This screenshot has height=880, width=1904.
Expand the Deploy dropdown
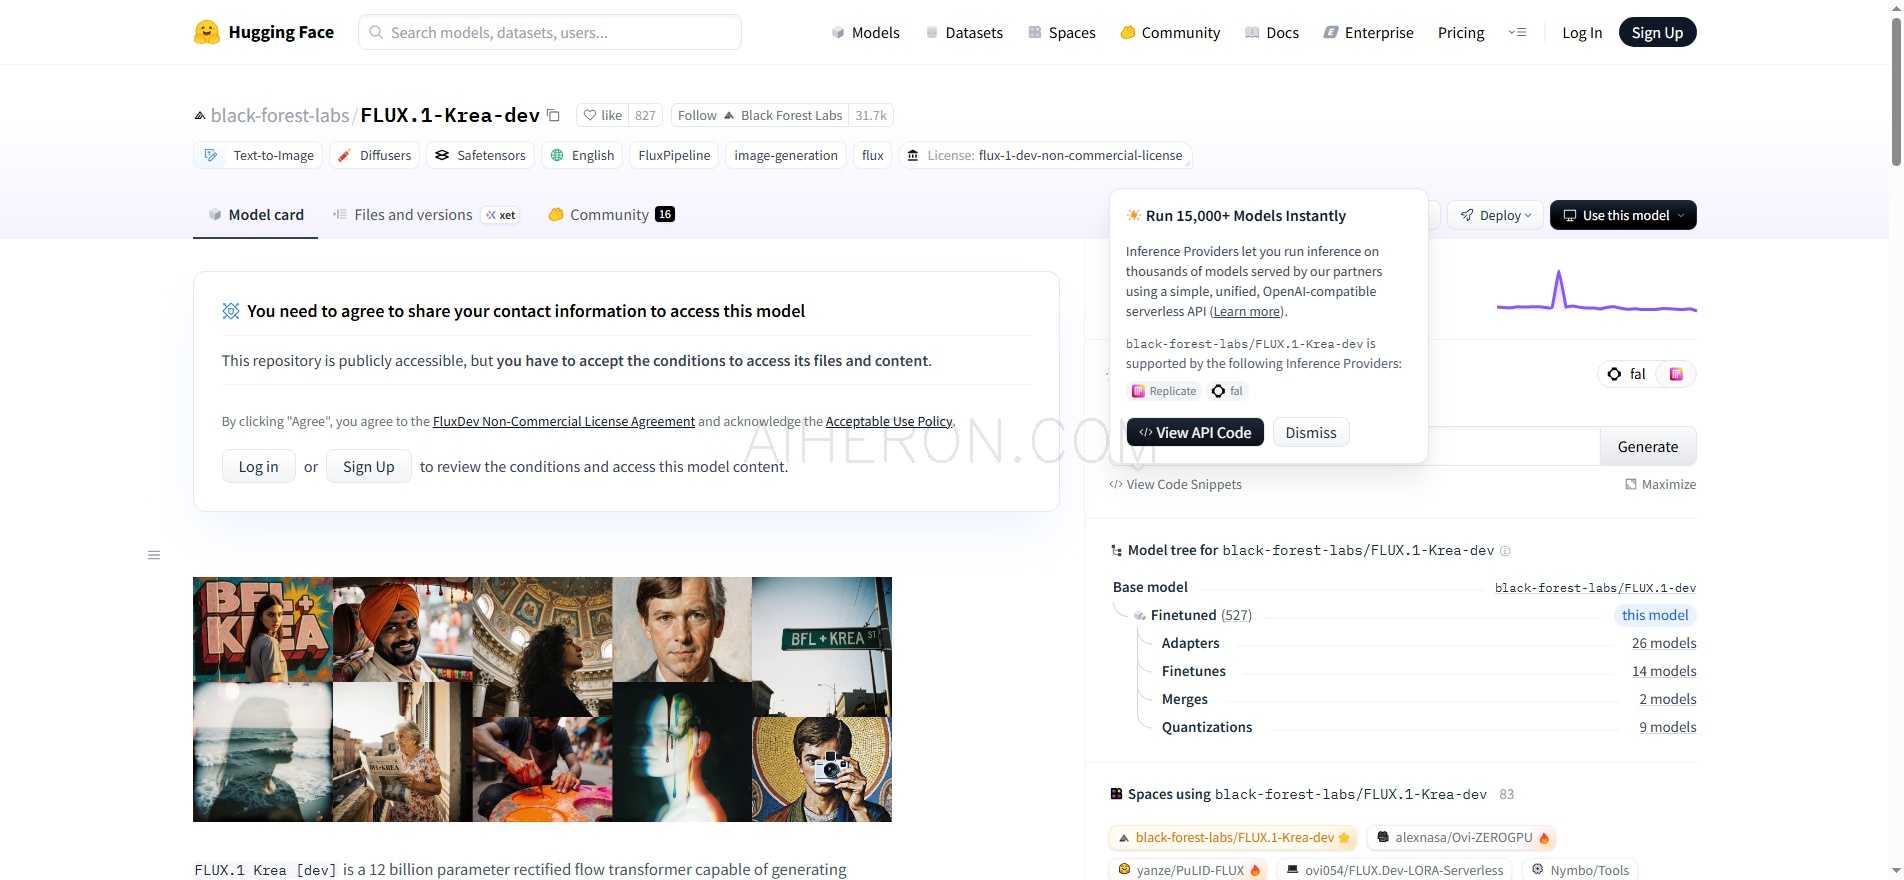(x=1495, y=215)
